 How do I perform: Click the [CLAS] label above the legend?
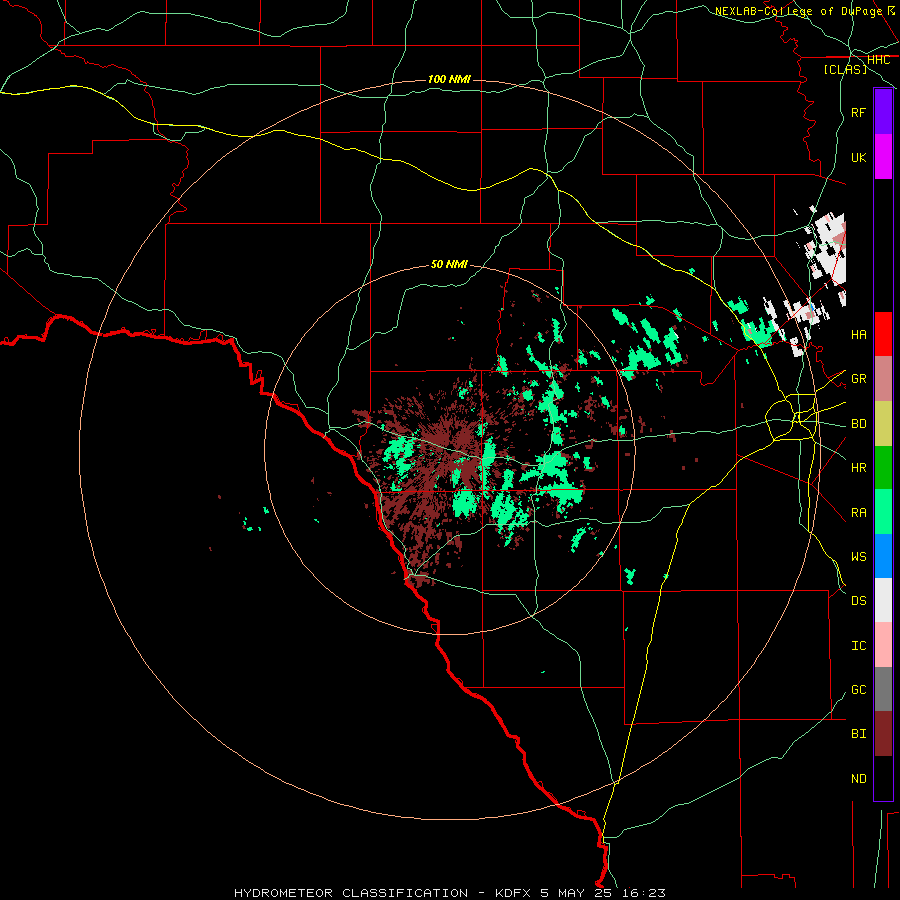tap(845, 69)
